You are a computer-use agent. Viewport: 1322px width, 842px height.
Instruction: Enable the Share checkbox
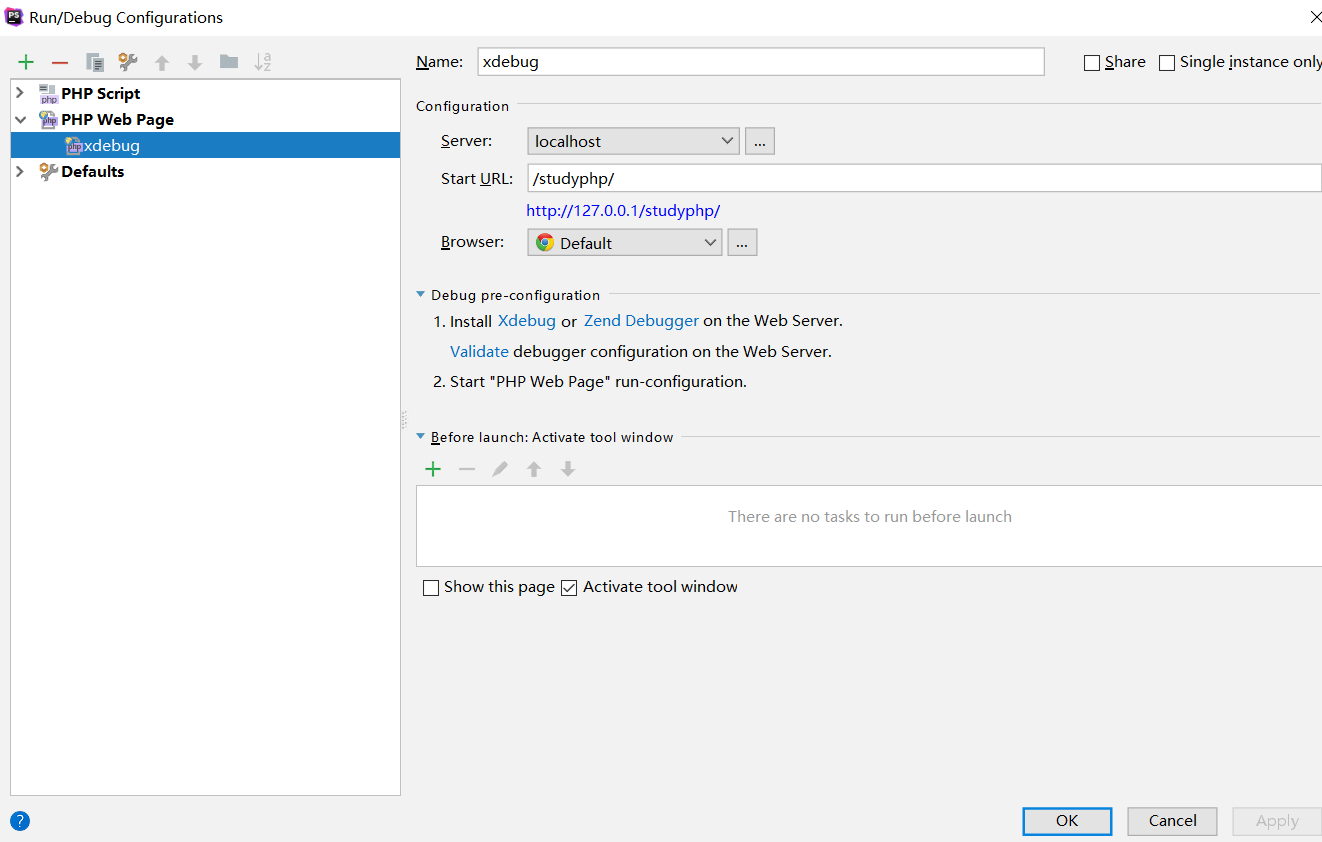[1092, 63]
